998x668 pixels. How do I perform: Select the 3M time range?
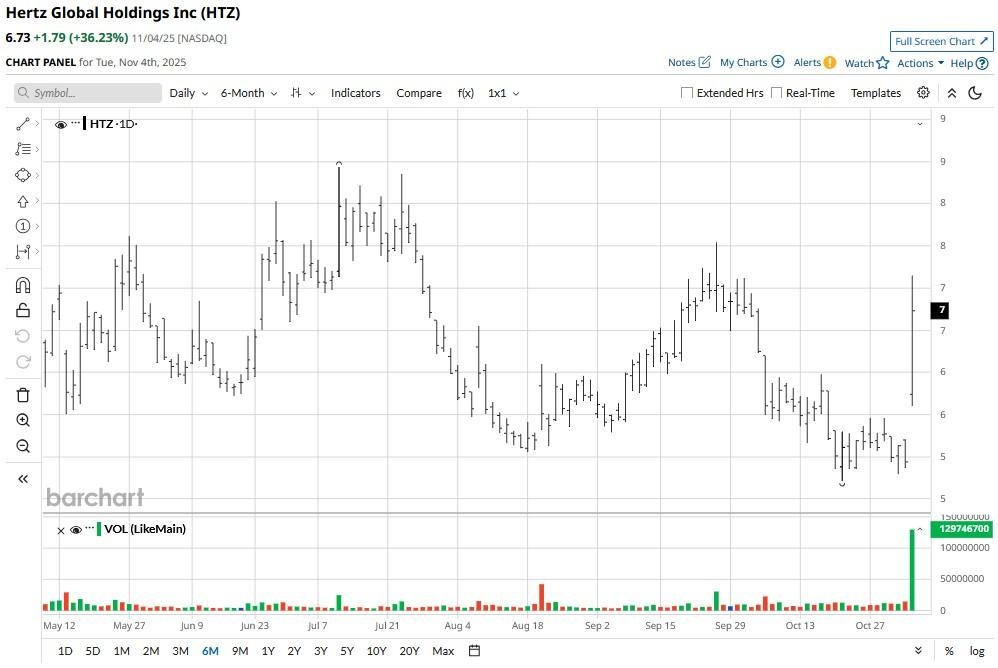(181, 651)
